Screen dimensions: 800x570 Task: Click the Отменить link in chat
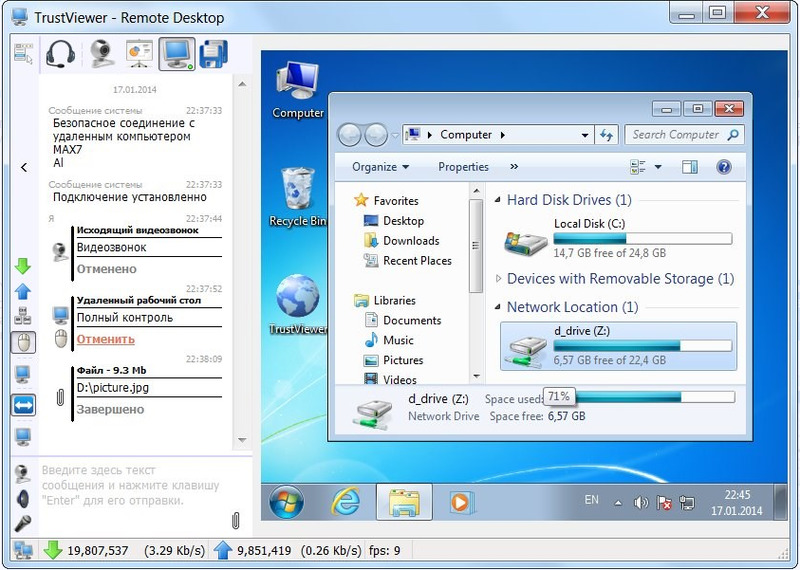click(106, 339)
